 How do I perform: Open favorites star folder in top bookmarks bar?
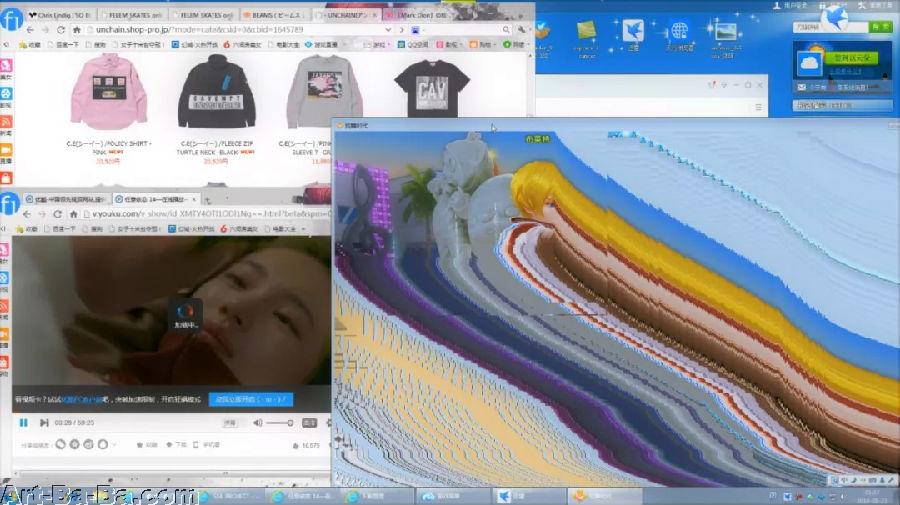28,44
